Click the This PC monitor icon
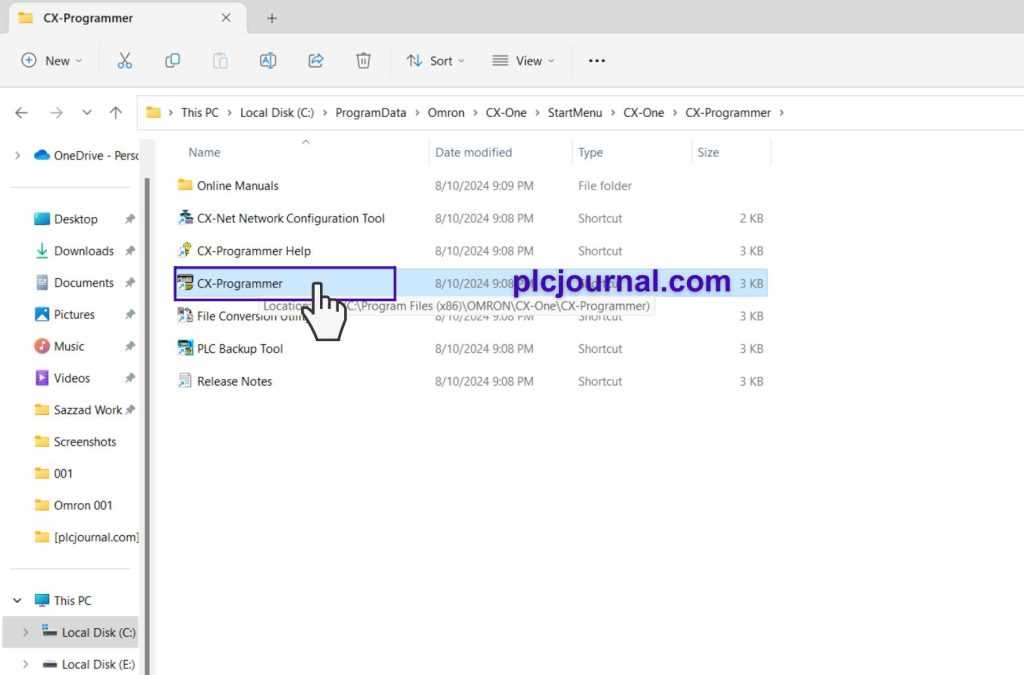 pyautogui.click(x=42, y=600)
